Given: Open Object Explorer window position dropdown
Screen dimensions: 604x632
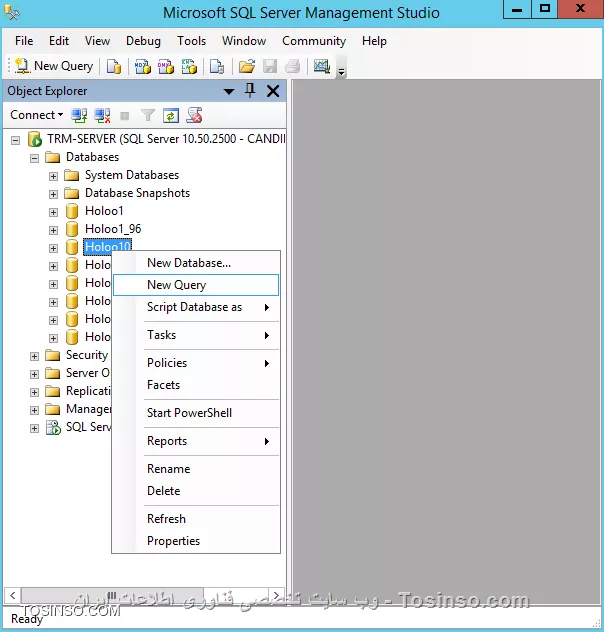Looking at the screenshot, I should click(229, 91).
